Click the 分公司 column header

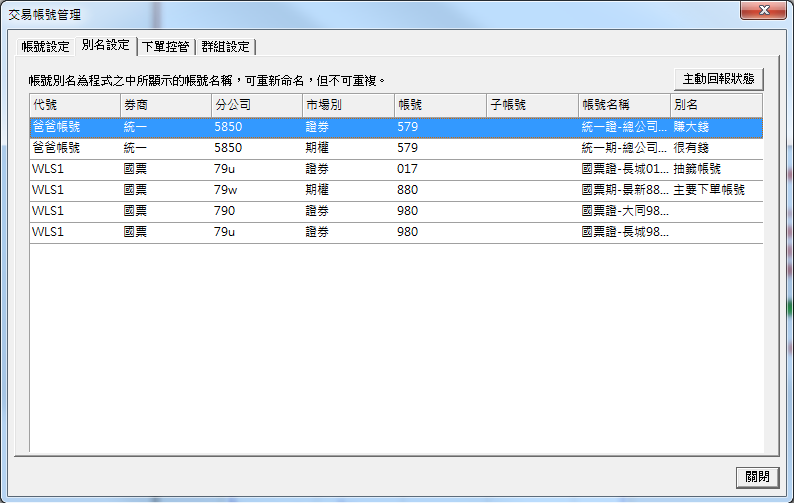pos(256,105)
